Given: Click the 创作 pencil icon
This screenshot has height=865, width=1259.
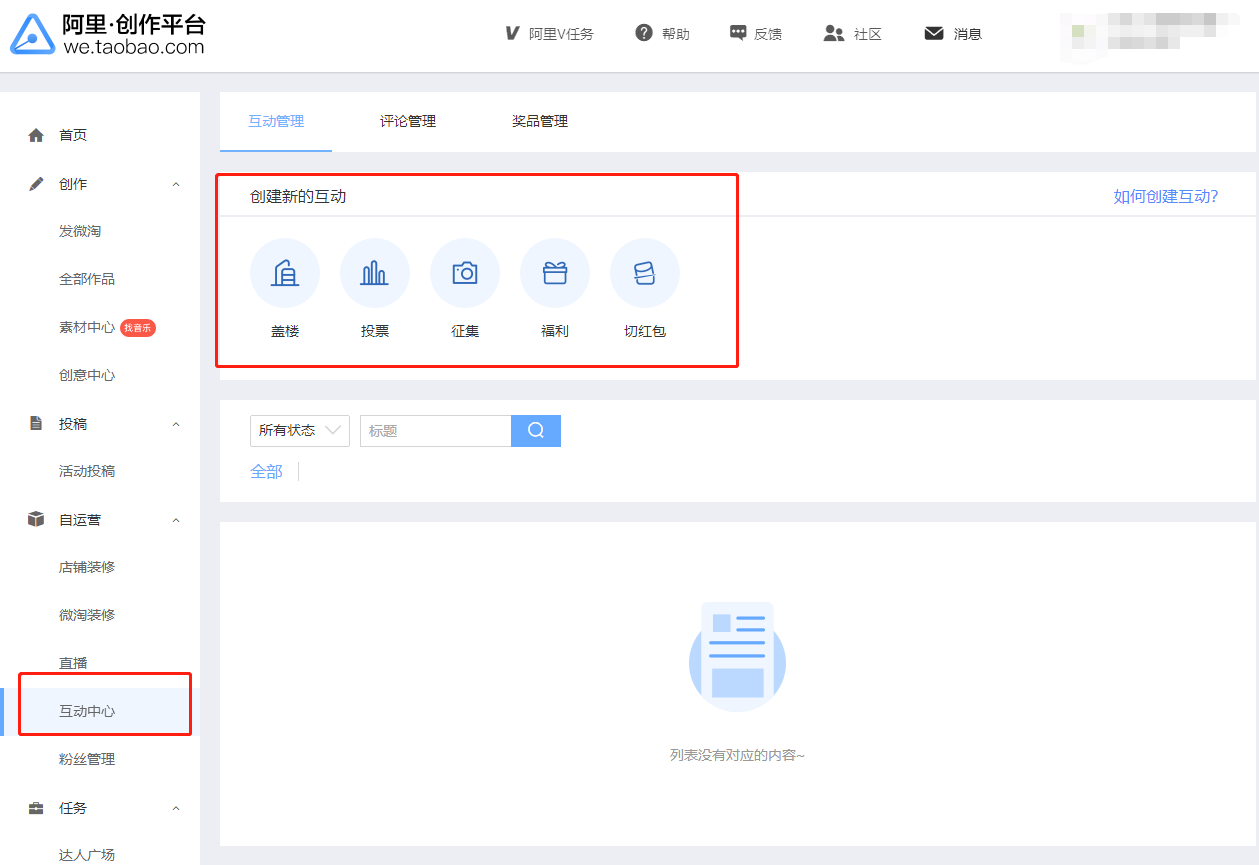Looking at the screenshot, I should (36, 184).
